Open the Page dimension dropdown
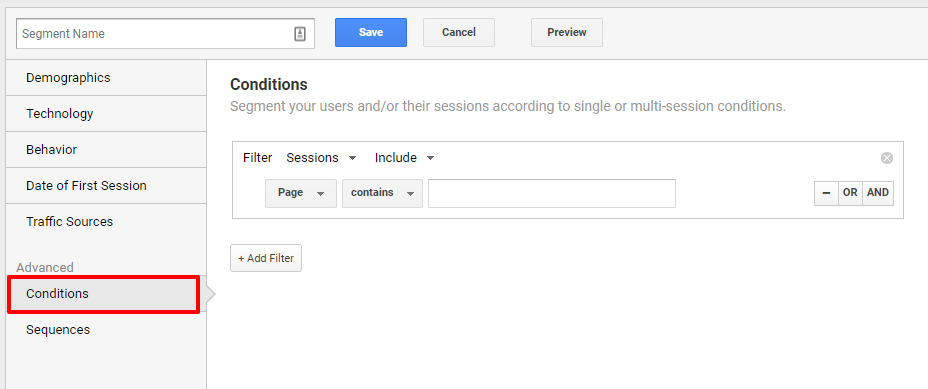928x389 pixels. pos(301,194)
